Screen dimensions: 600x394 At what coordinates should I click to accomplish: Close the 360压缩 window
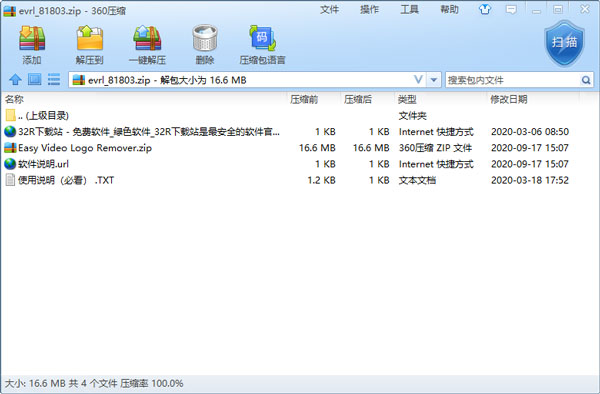click(x=585, y=9)
